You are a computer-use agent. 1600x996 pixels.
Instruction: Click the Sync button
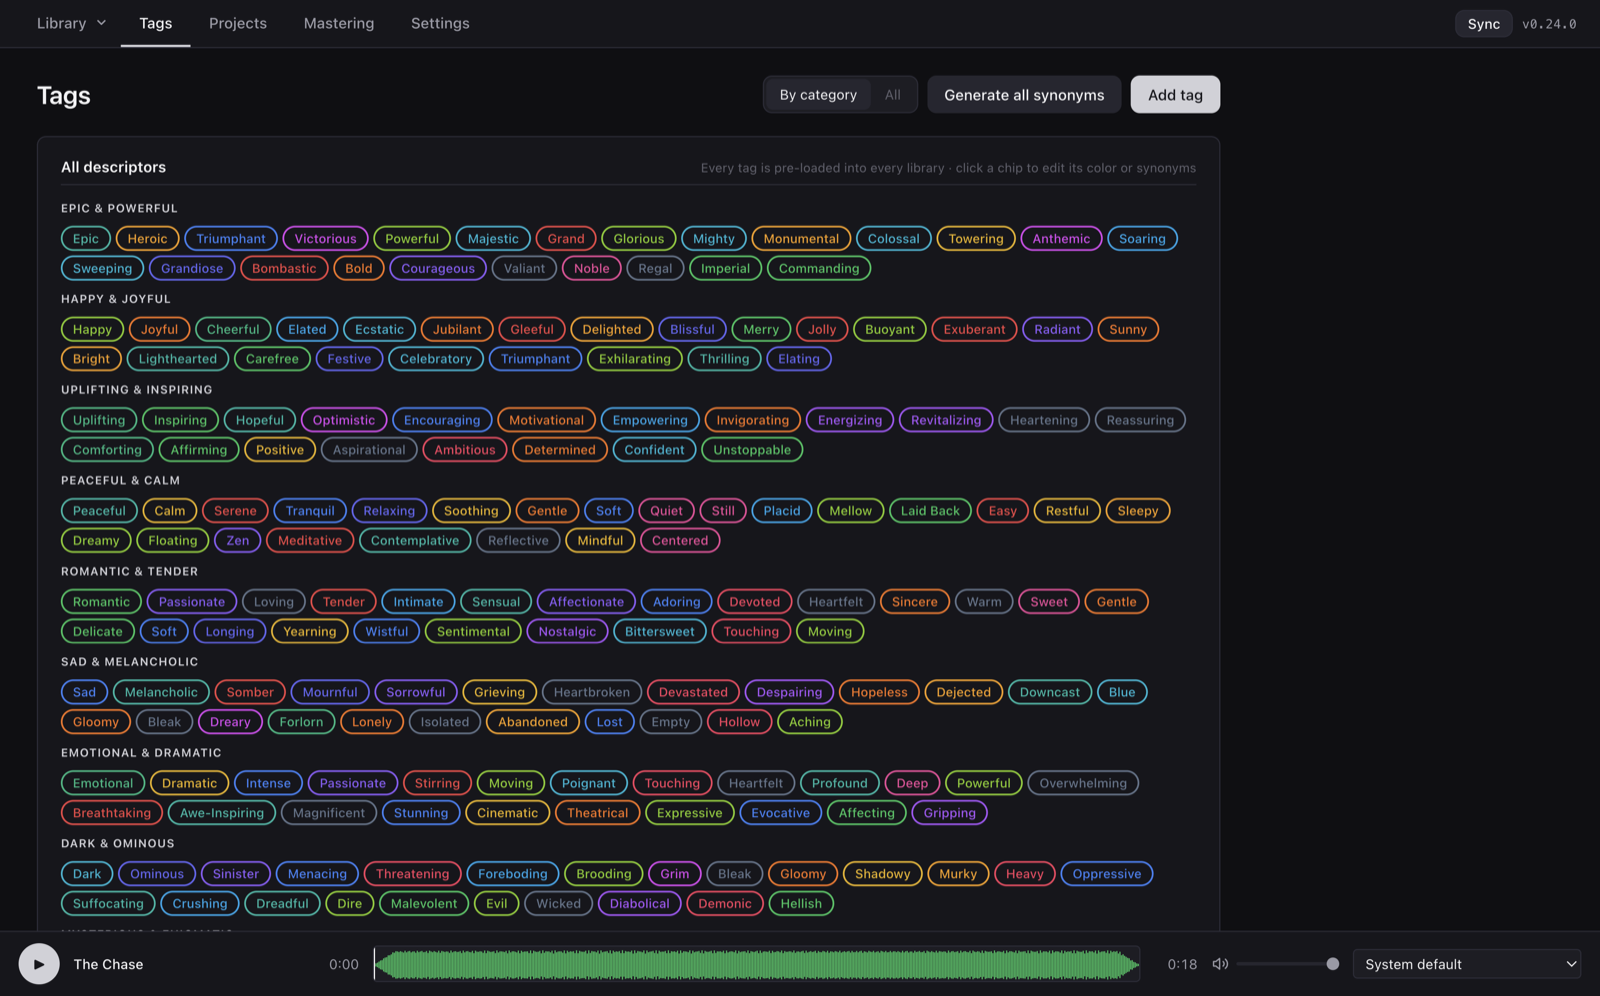(1483, 24)
